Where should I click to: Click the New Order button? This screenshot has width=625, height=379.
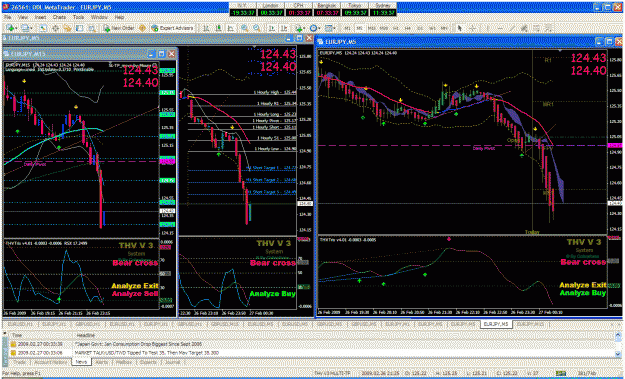pos(118,28)
